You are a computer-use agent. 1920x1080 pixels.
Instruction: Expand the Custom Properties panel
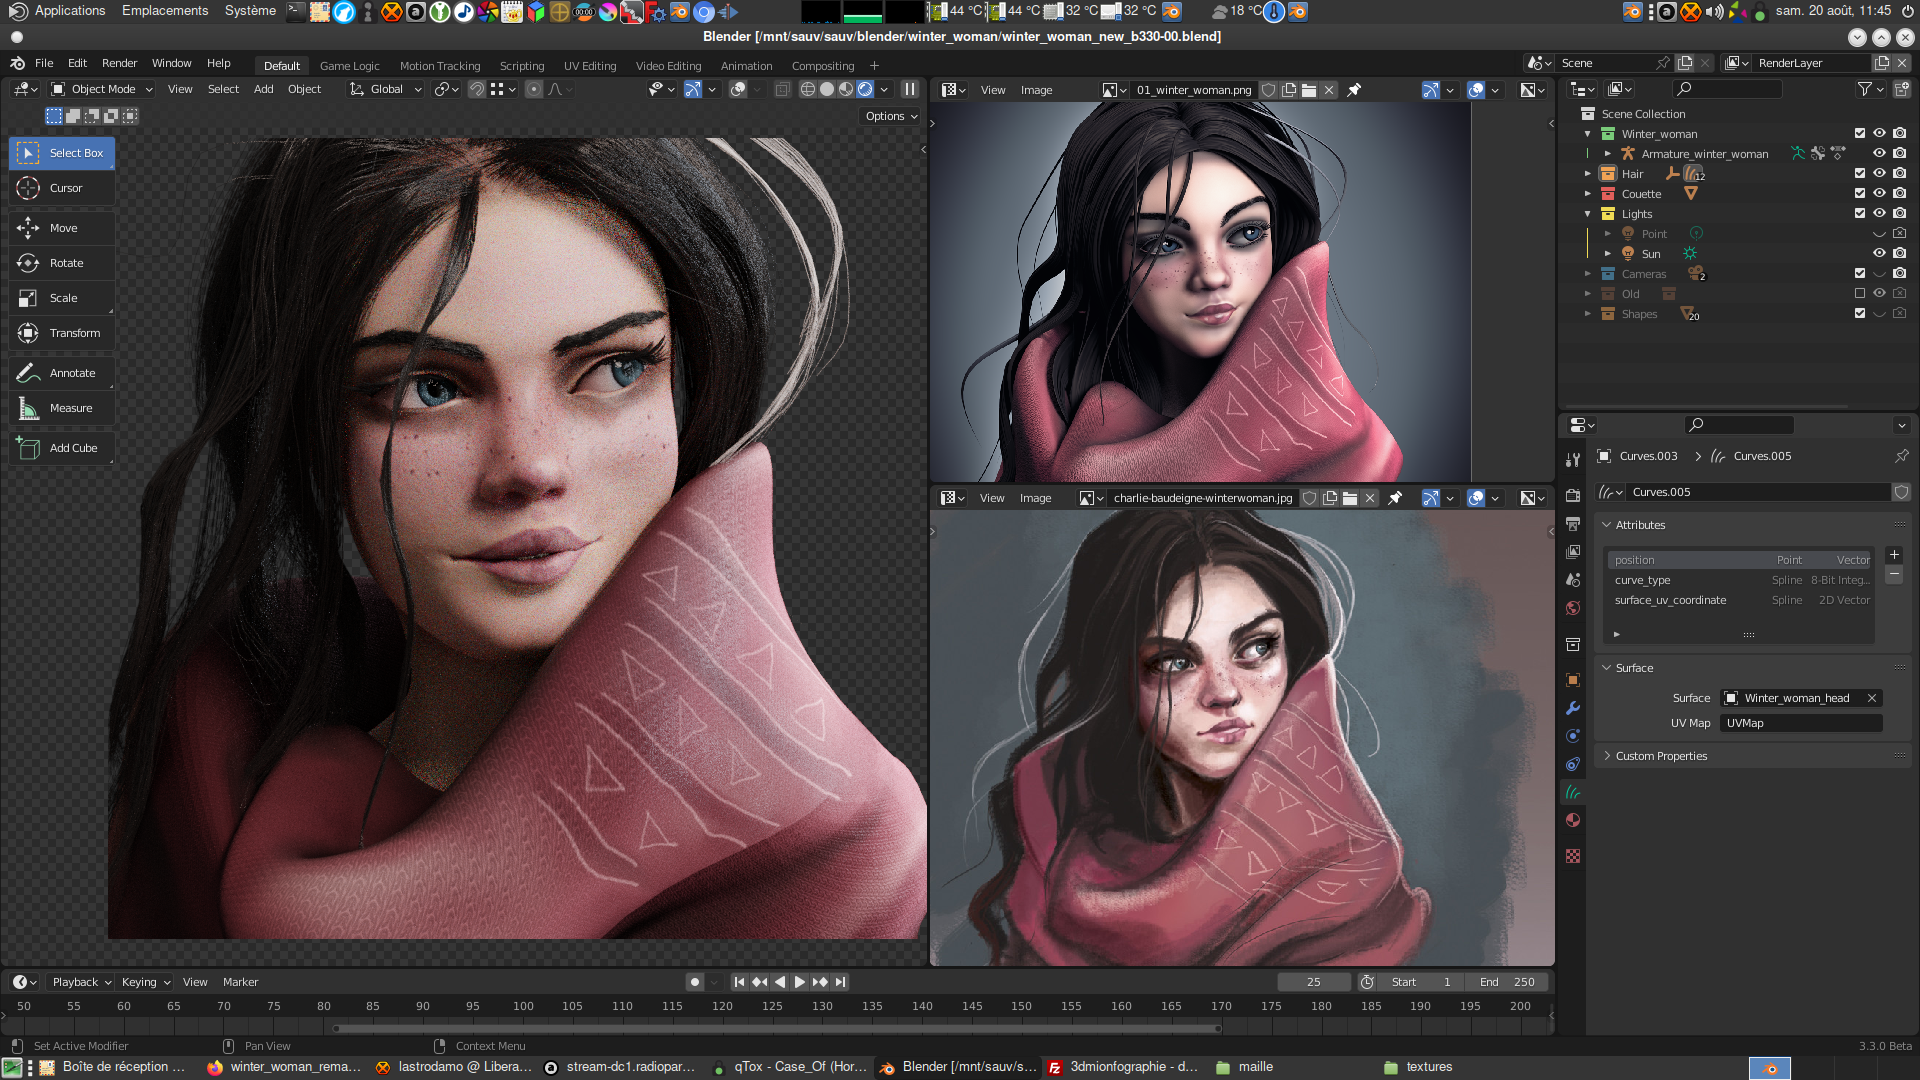click(1660, 756)
